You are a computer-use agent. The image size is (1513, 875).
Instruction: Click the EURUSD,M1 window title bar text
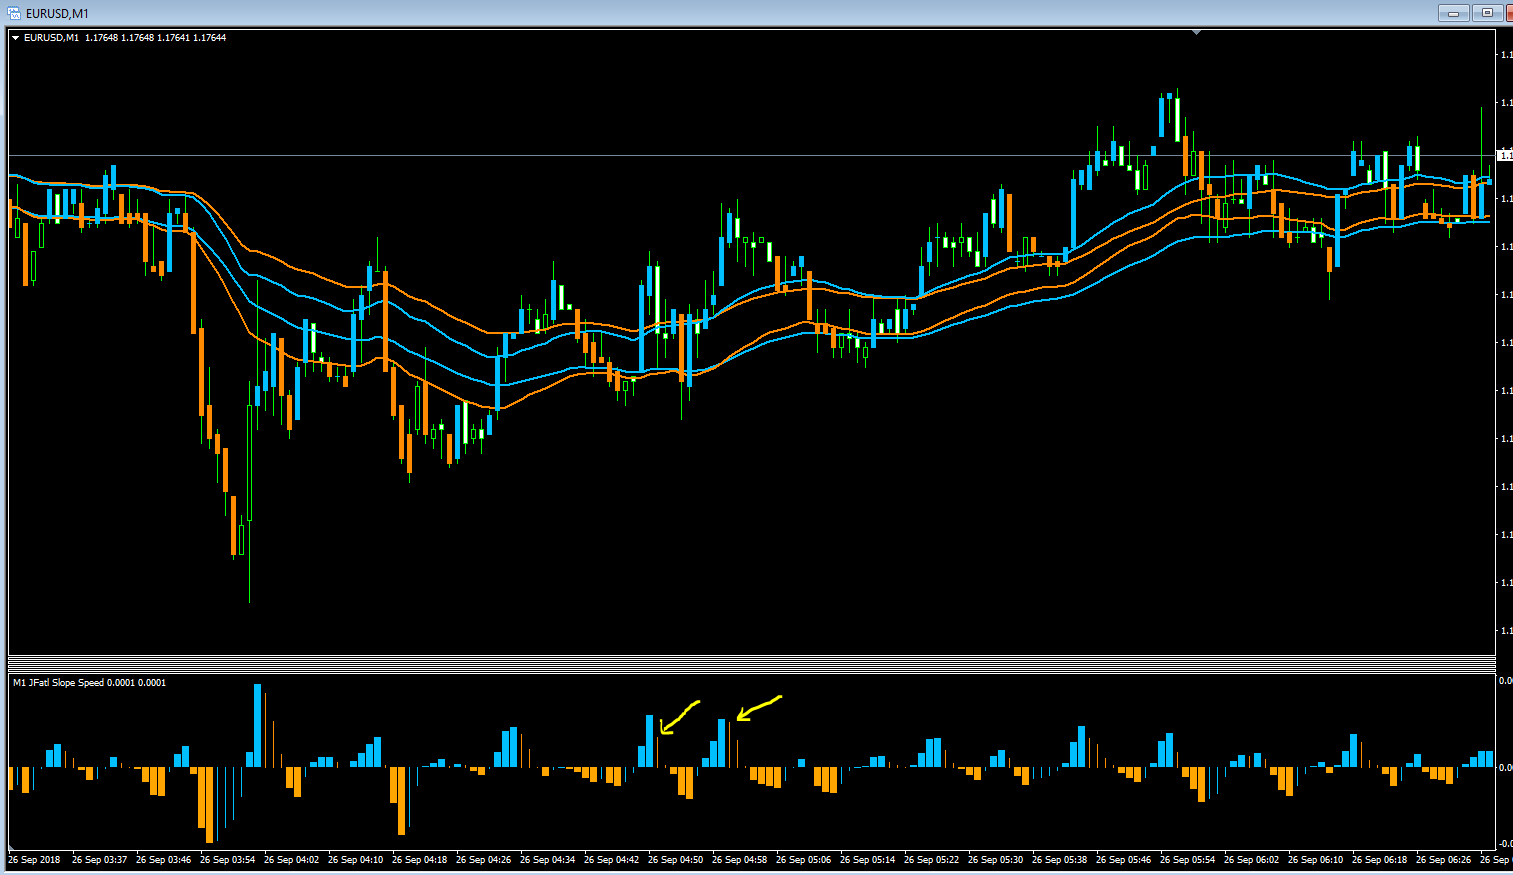[x=57, y=13]
